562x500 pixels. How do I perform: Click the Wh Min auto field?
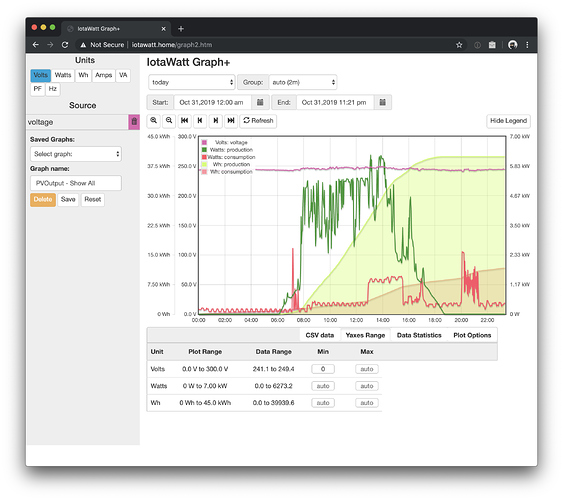pyautogui.click(x=323, y=403)
